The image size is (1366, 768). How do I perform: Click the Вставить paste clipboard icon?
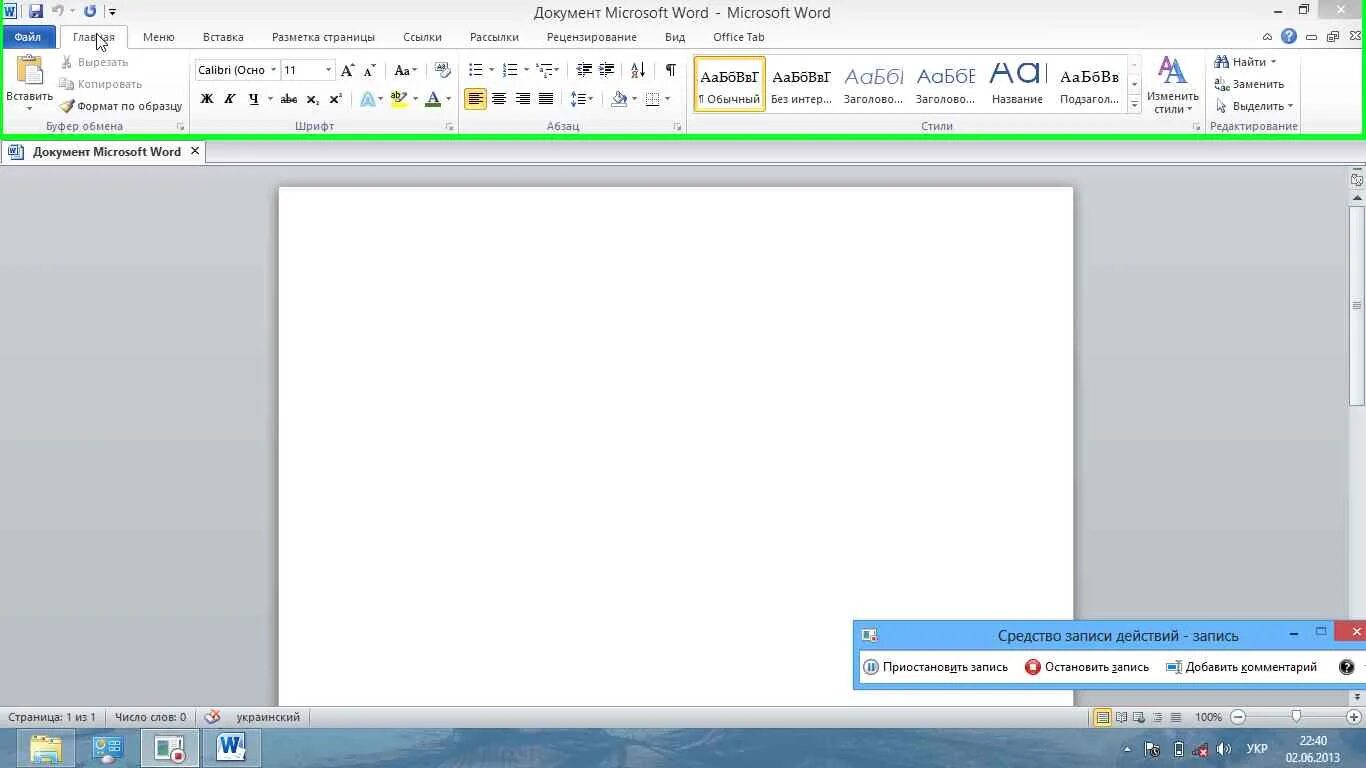pos(30,69)
